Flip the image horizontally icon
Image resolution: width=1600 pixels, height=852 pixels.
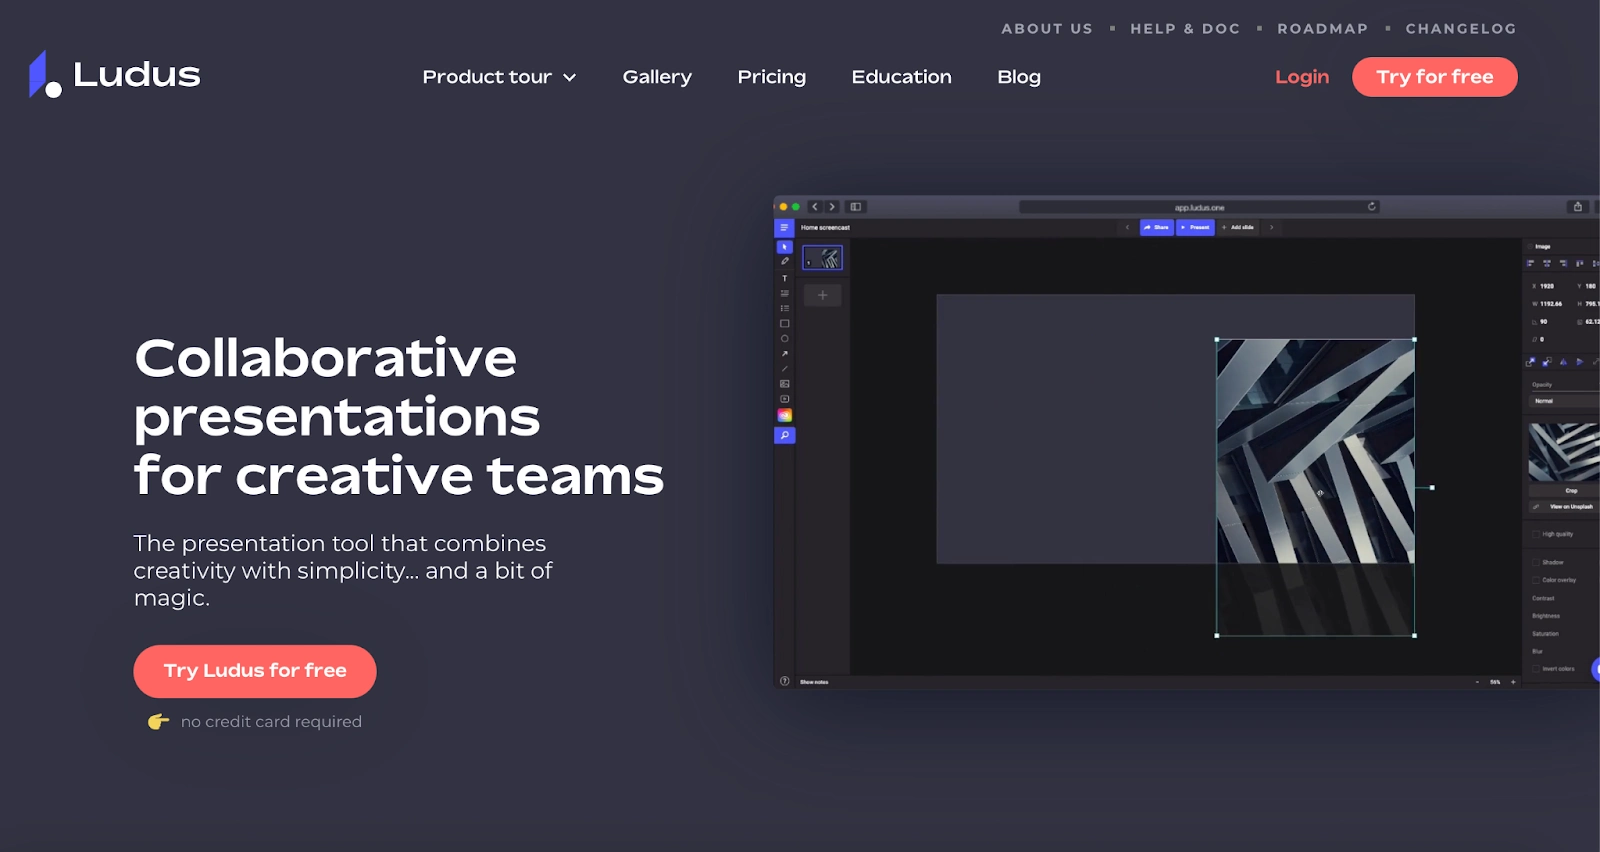click(1563, 362)
